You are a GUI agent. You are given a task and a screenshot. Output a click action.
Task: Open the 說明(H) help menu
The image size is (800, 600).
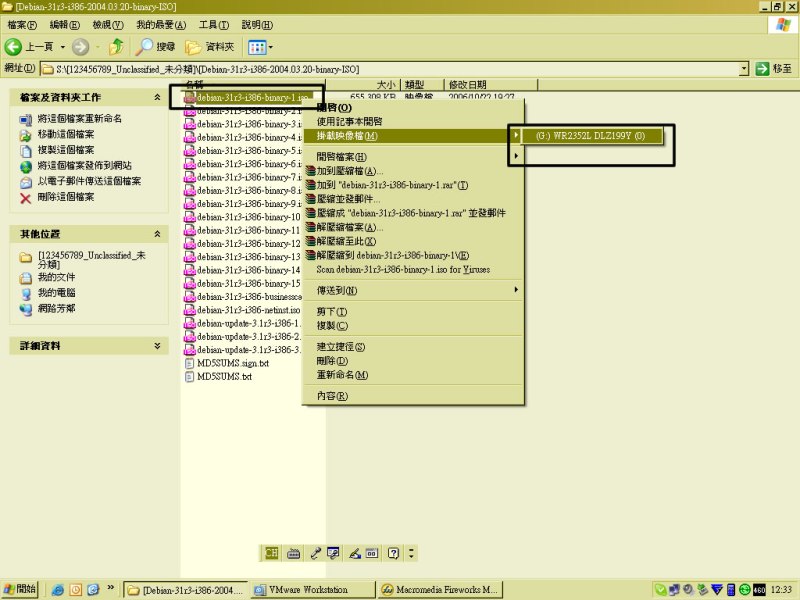[x=257, y=24]
